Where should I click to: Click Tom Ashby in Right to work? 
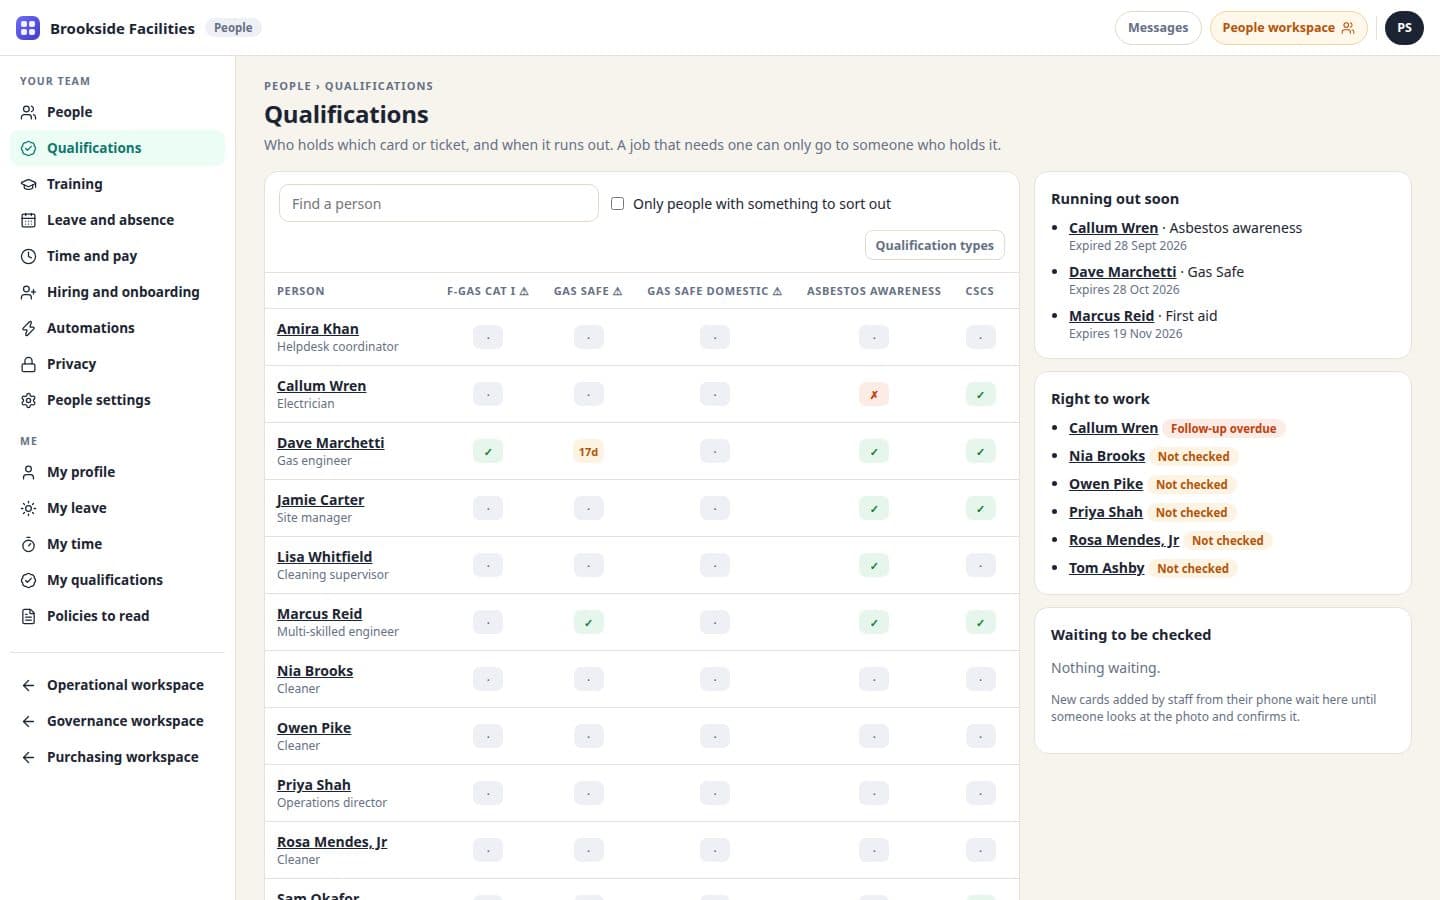click(x=1106, y=568)
